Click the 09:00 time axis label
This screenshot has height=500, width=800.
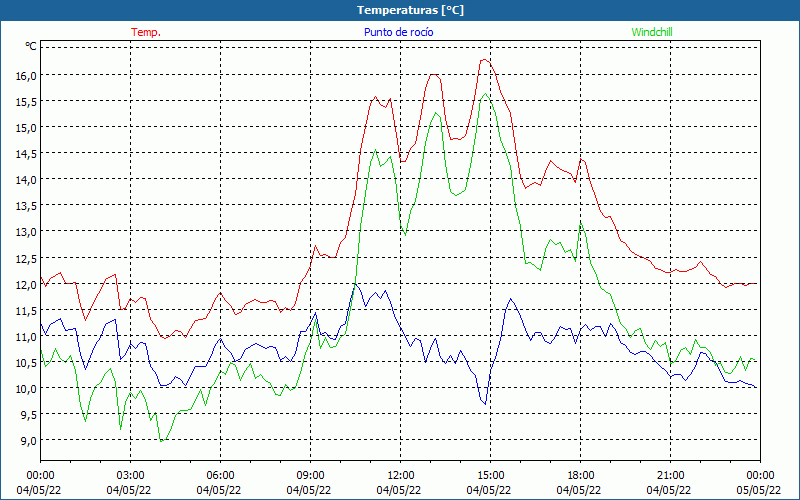tap(310, 475)
